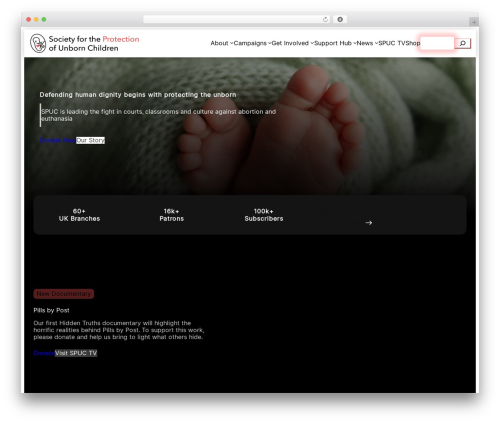Click the 100k+ Subscribers stat
The image size is (500, 423).
(264, 215)
